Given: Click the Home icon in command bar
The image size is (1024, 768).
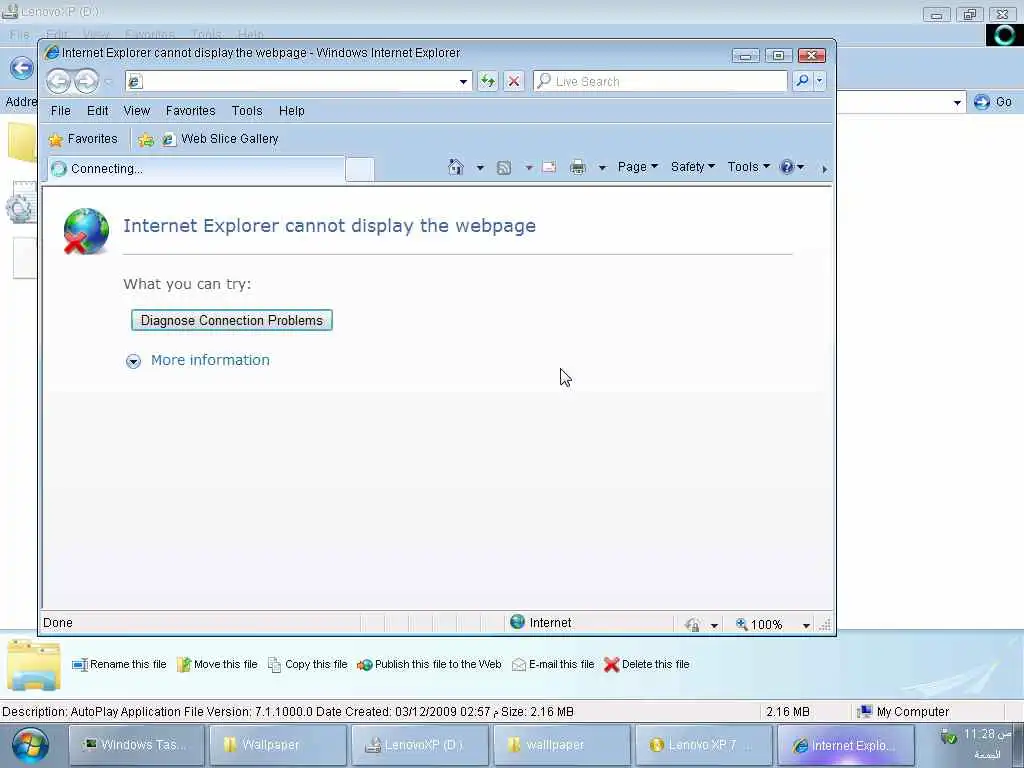Looking at the screenshot, I should coord(456,167).
